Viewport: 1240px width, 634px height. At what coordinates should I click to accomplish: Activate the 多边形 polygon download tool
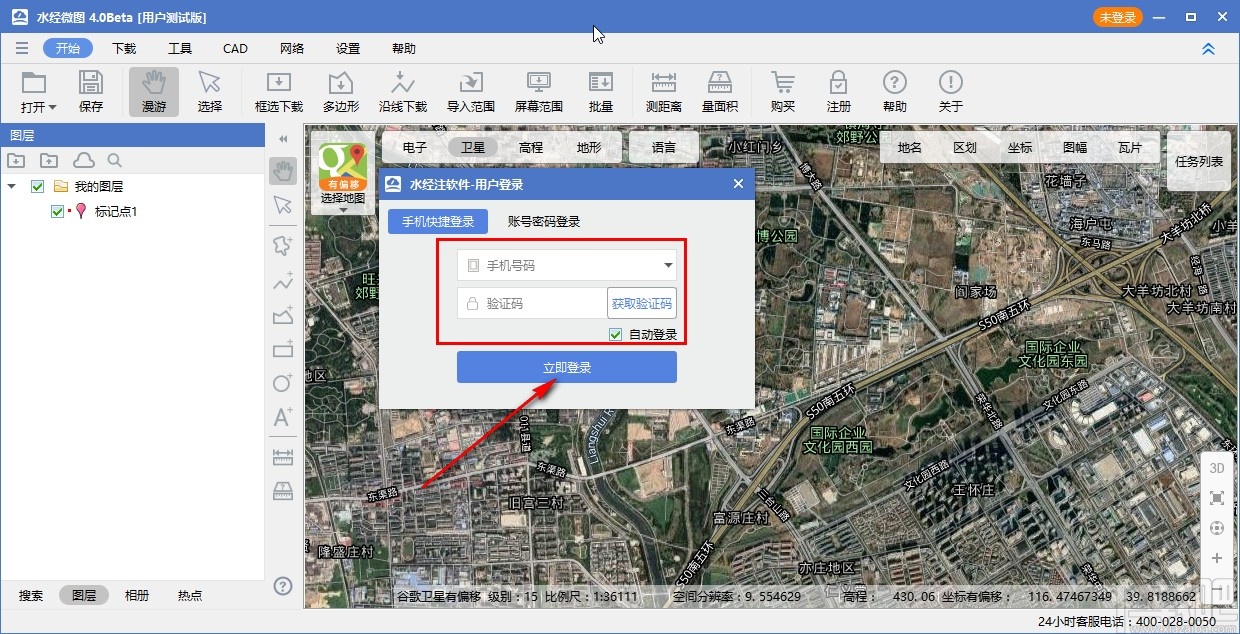click(341, 91)
